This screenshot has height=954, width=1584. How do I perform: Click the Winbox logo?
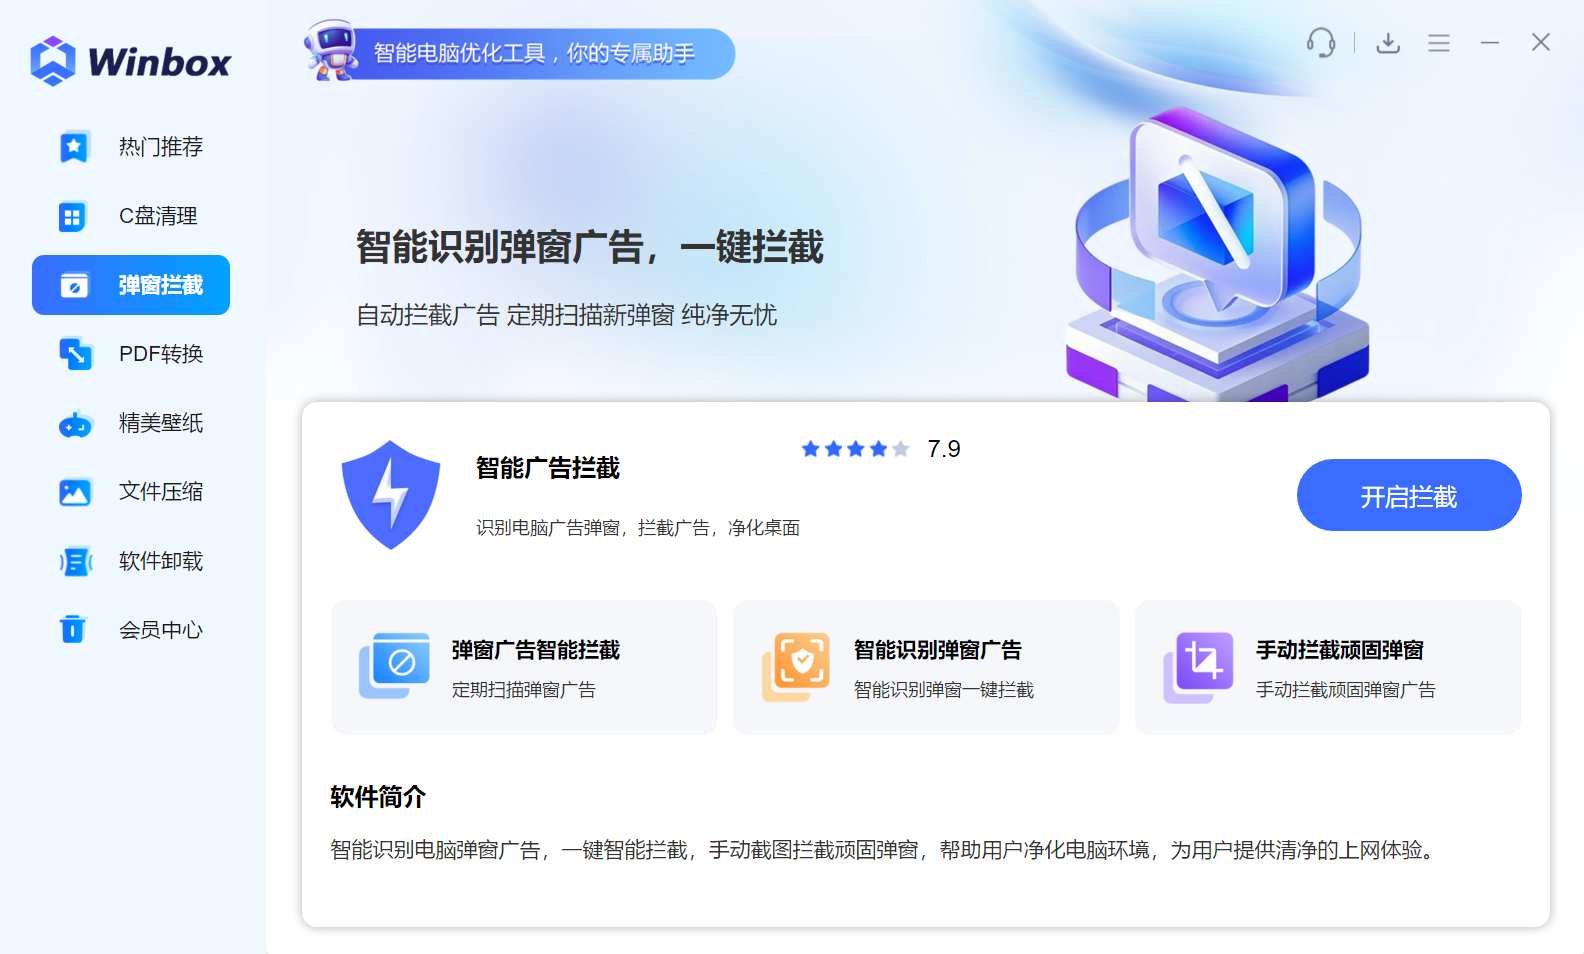131,61
